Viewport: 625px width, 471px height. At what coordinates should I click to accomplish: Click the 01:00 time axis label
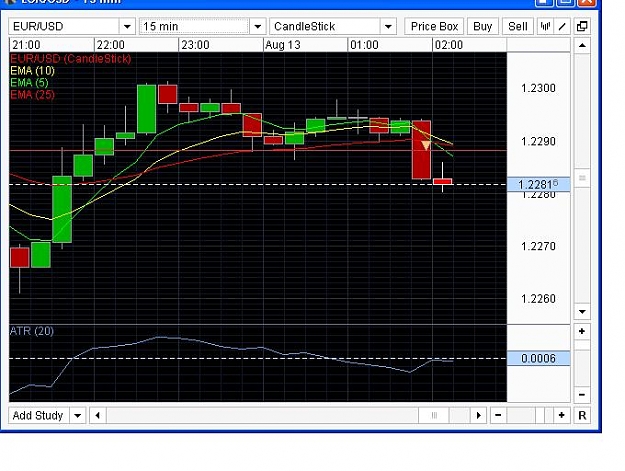[x=364, y=45]
